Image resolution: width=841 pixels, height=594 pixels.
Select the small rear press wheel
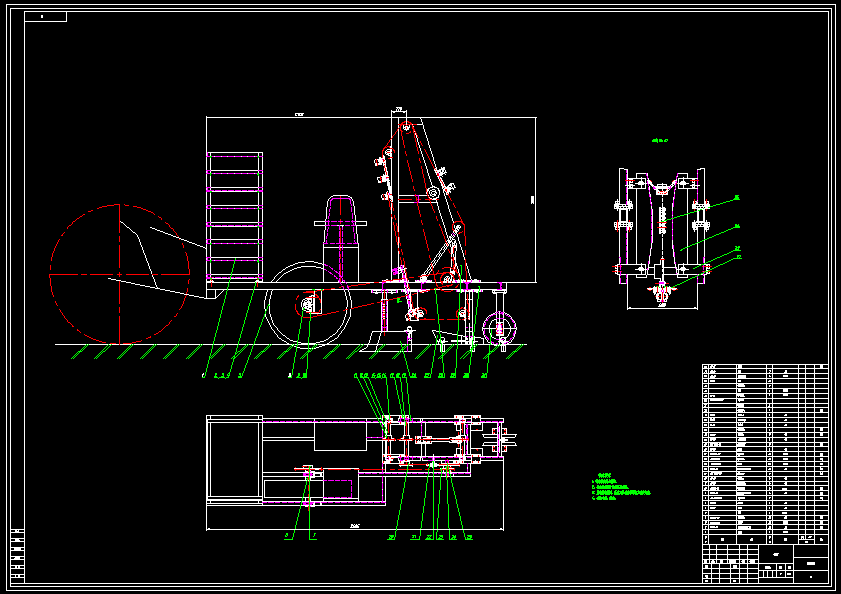pos(499,329)
